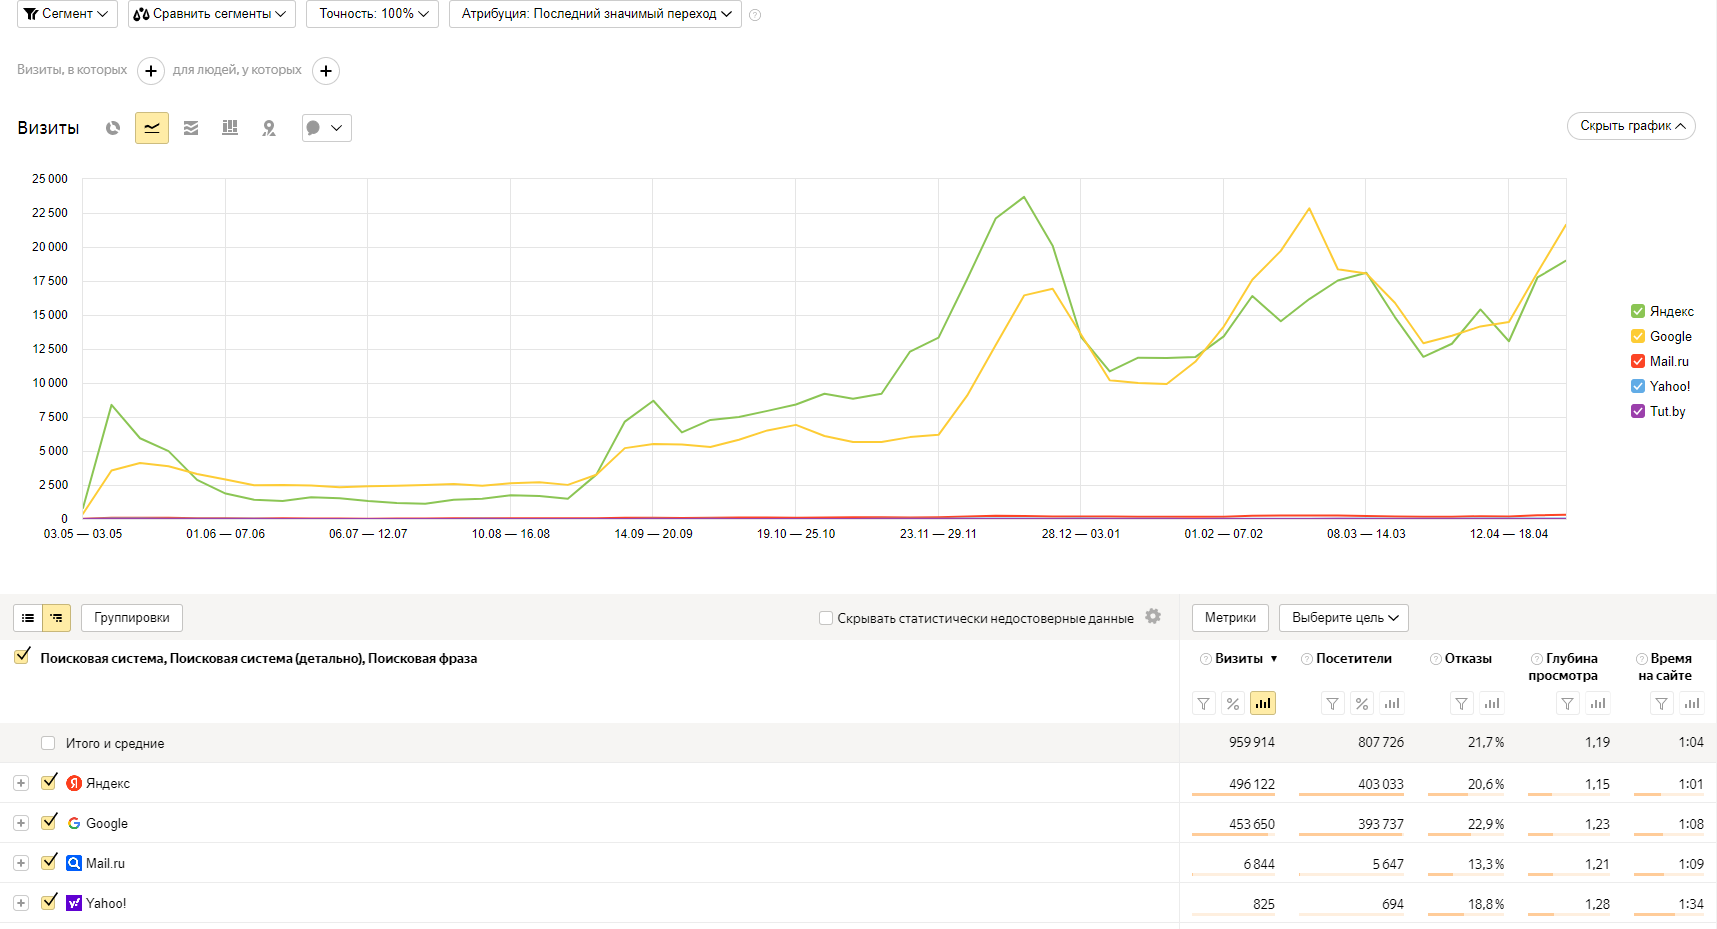Add a condition for Визиты, в которых
1717x929 pixels.
[x=150, y=71]
